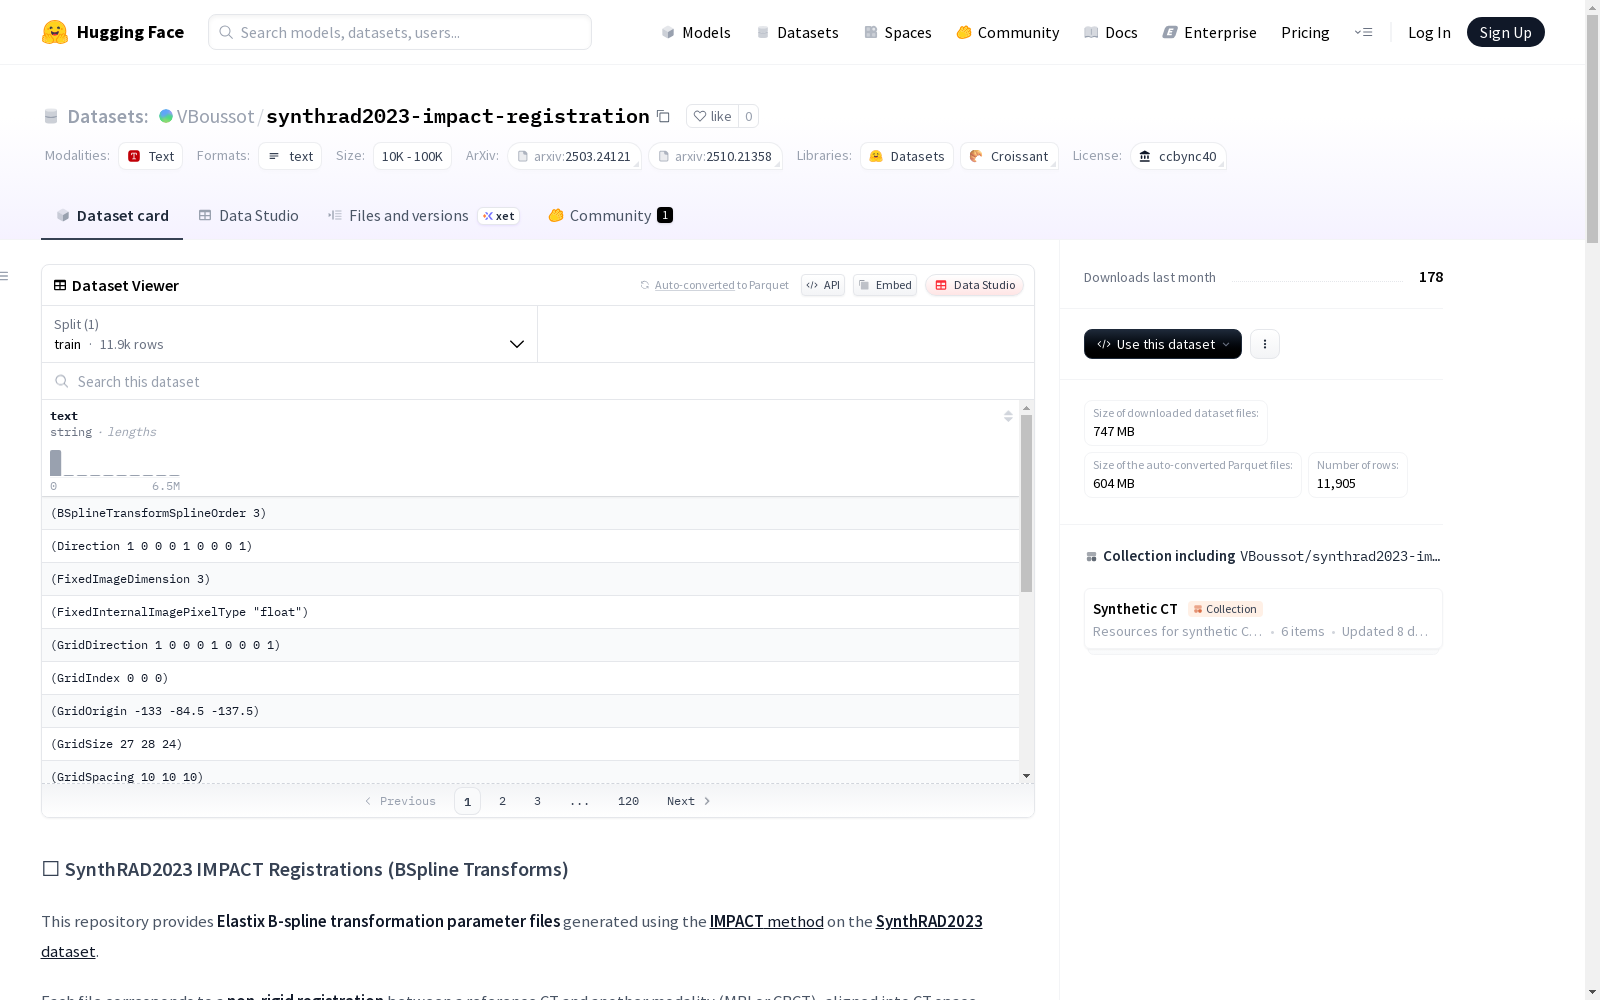This screenshot has width=1600, height=1000.
Task: Click the text length histogram bar
Action: [56, 463]
